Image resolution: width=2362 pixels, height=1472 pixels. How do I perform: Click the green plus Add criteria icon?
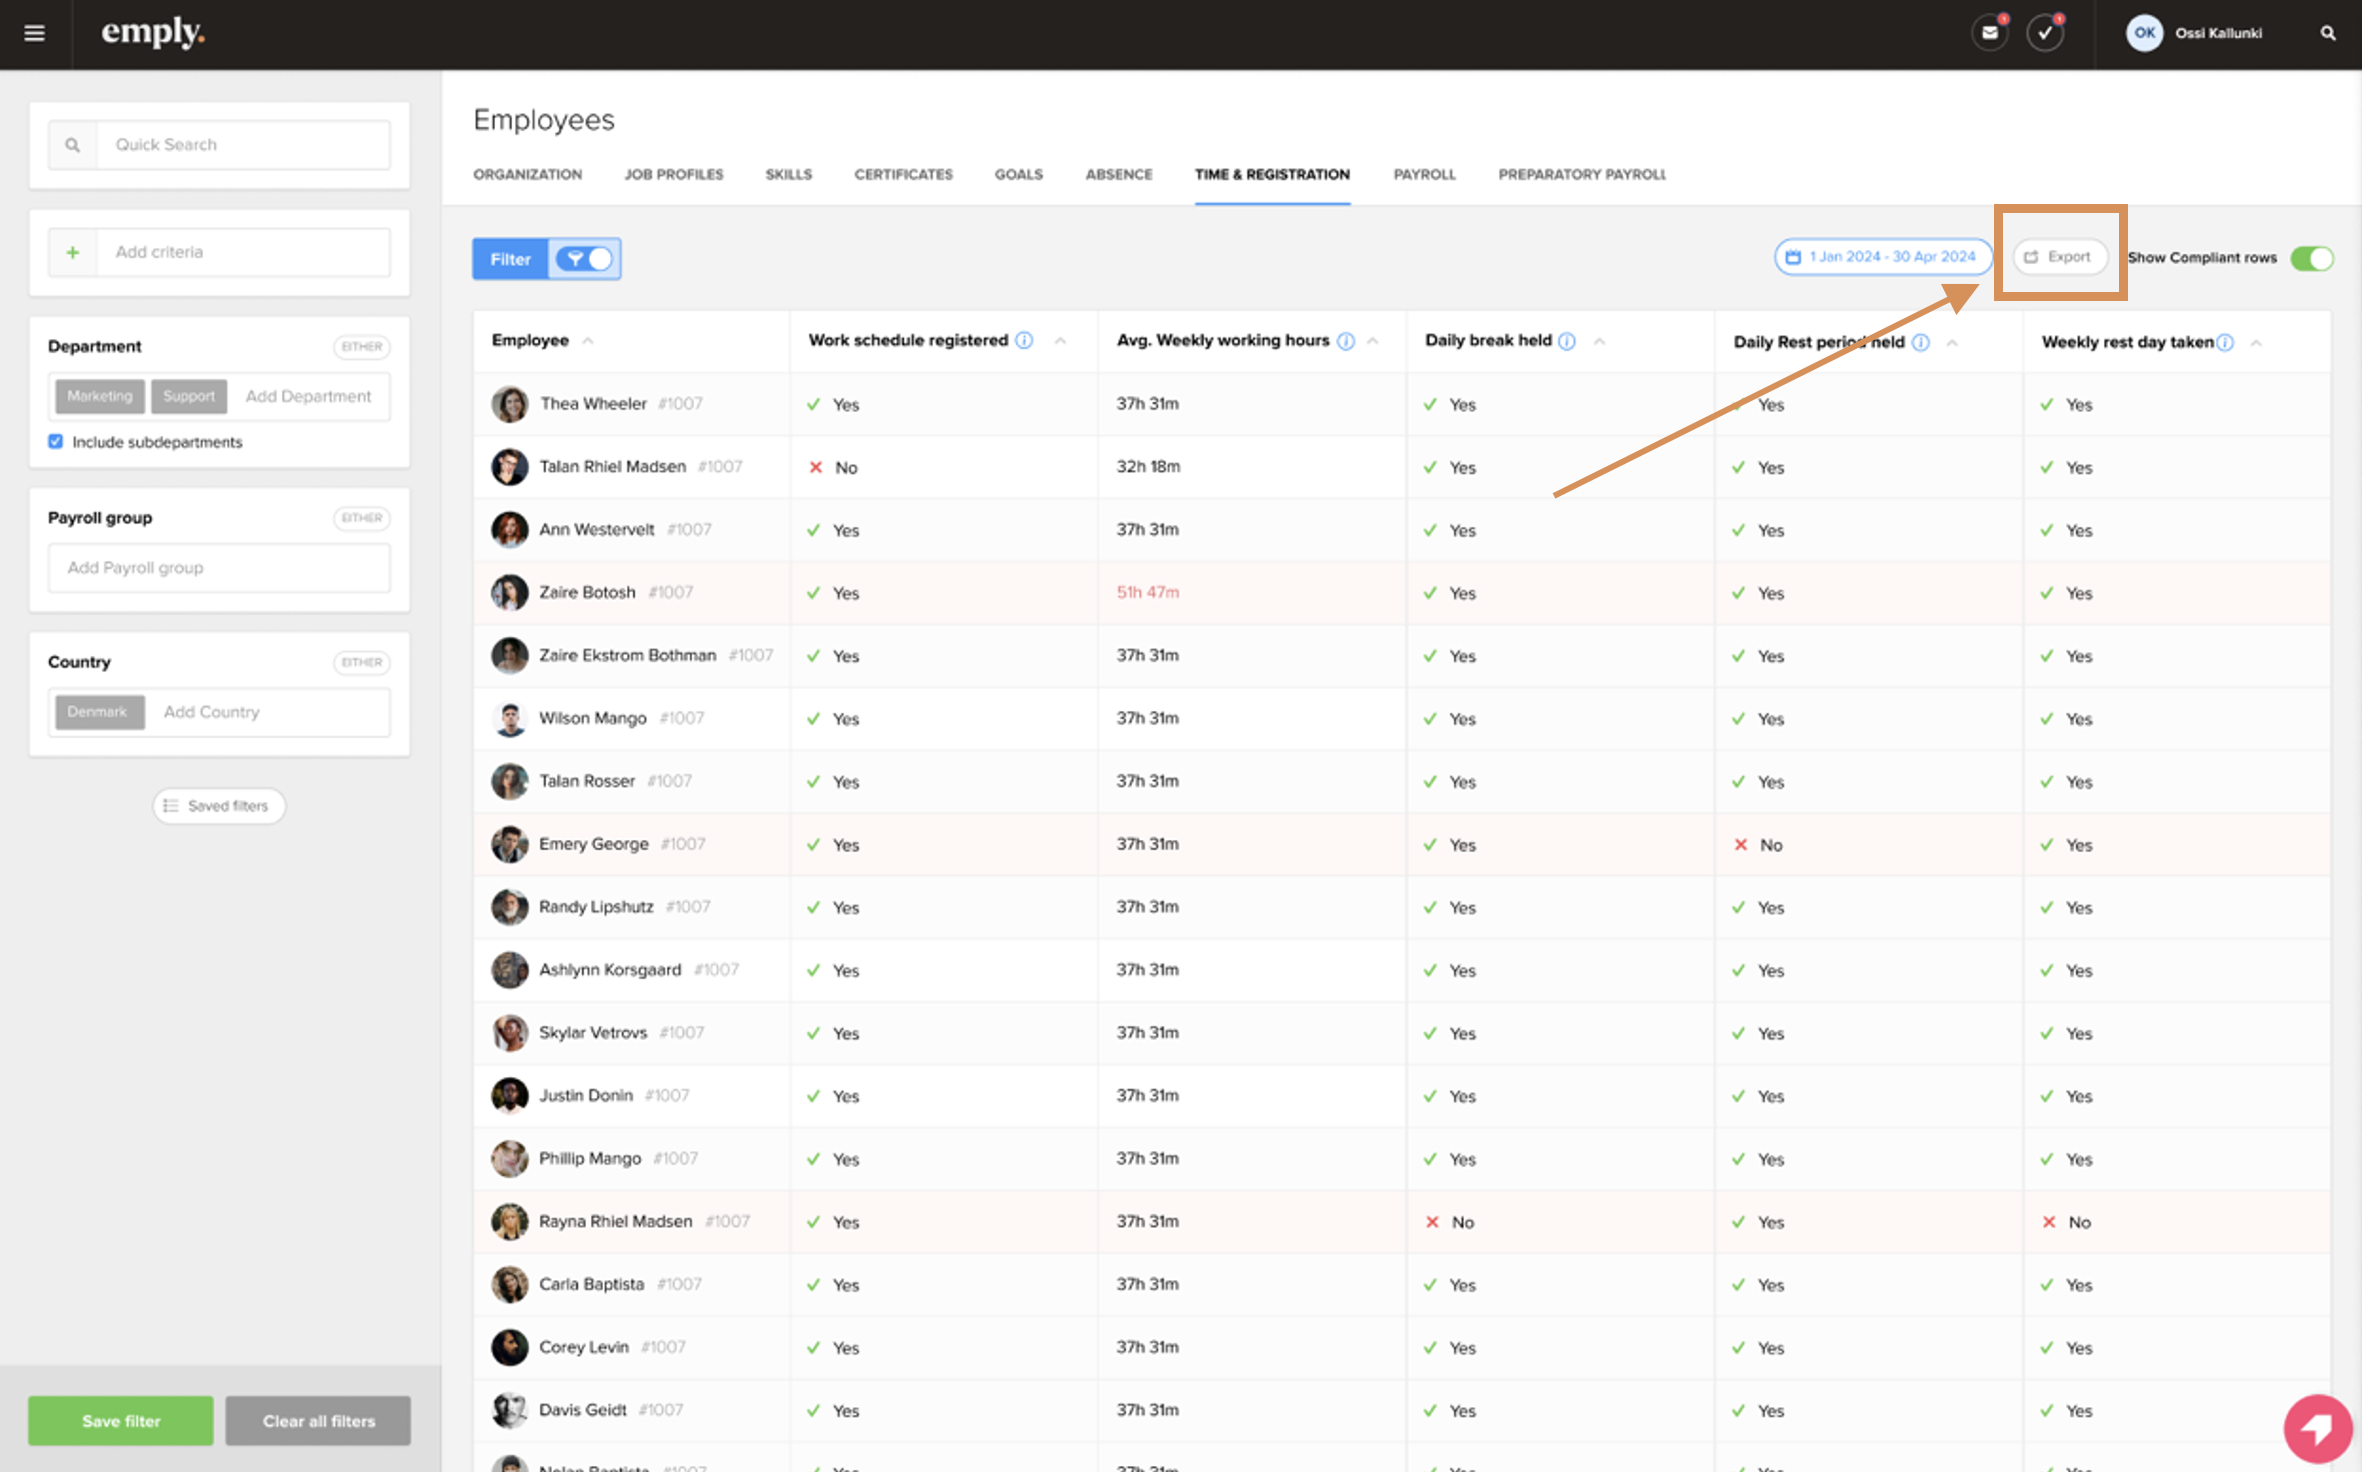click(x=73, y=252)
